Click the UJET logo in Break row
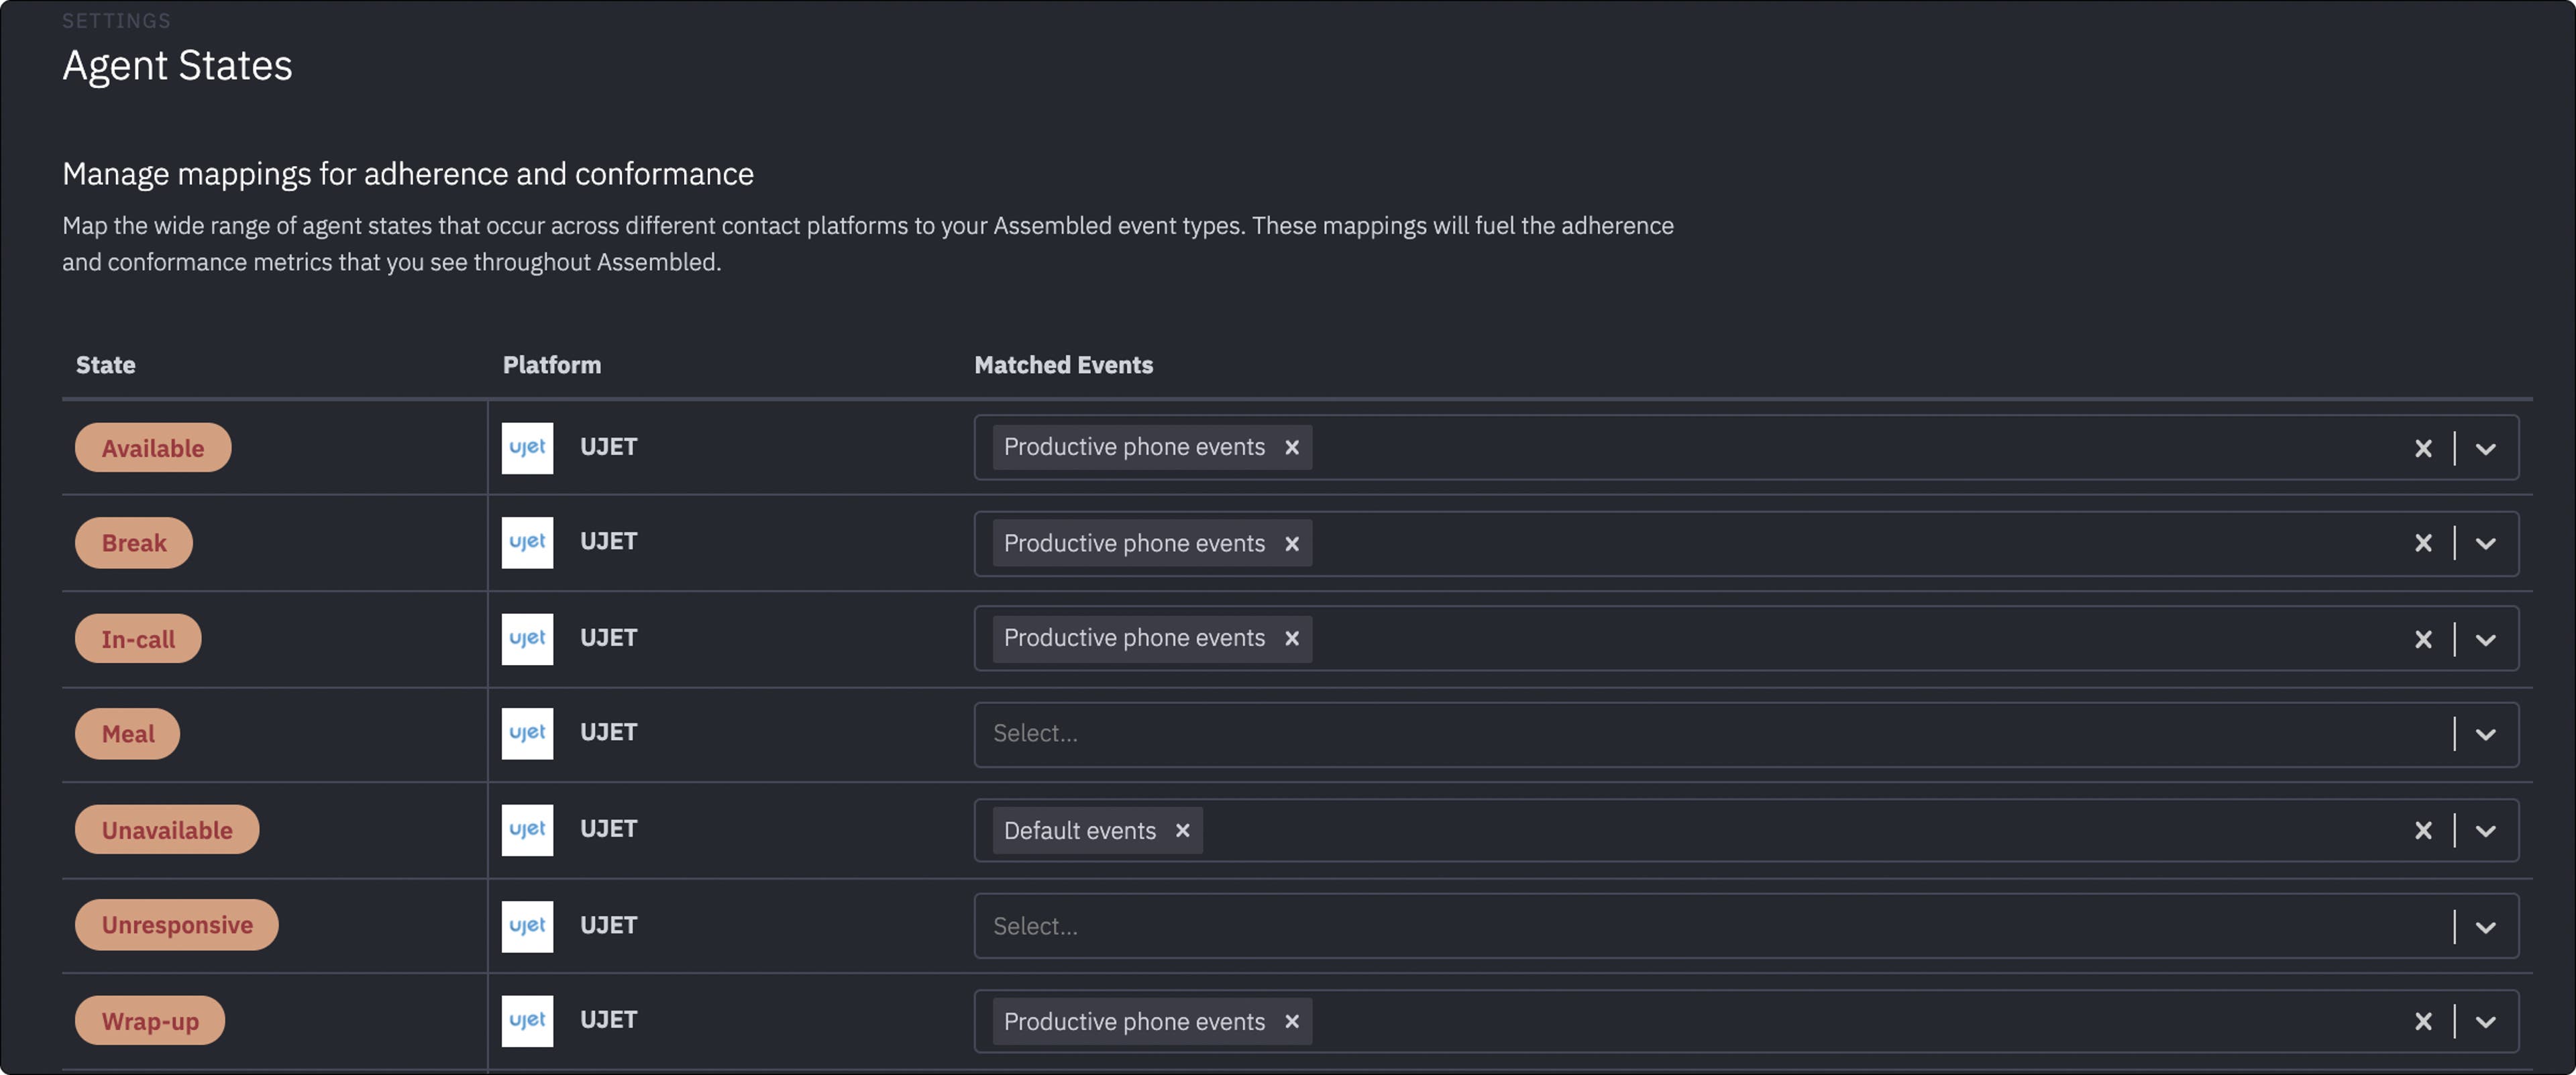2576x1075 pixels. (527, 542)
